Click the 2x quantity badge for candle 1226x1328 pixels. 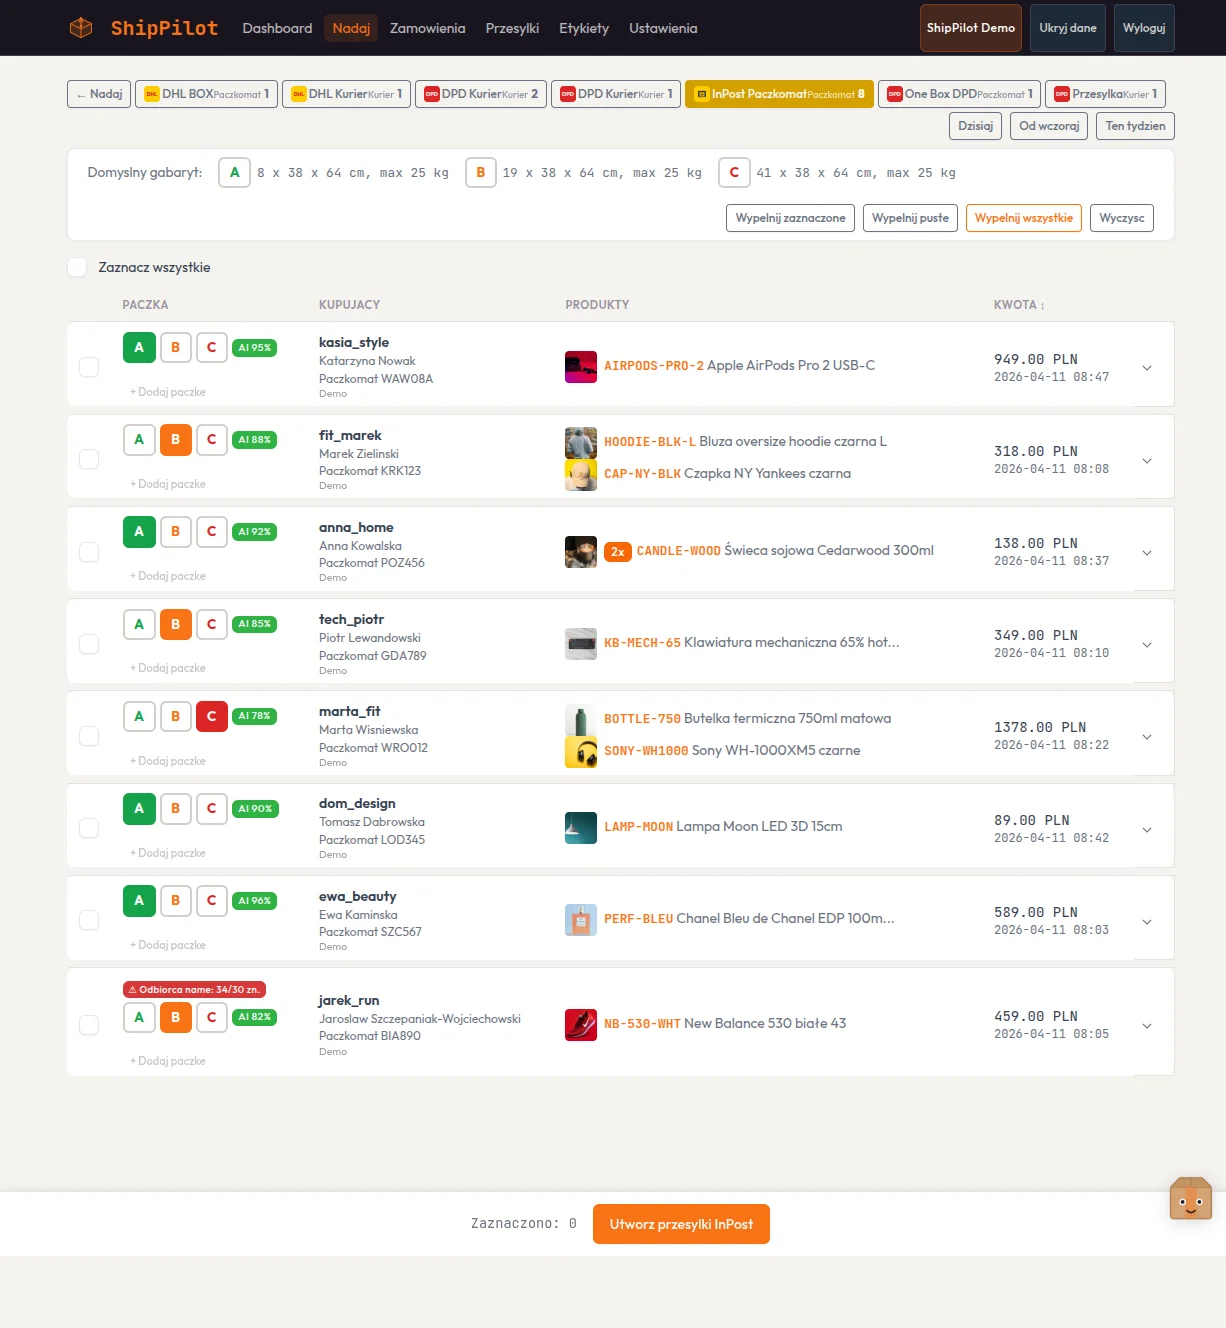coord(618,552)
